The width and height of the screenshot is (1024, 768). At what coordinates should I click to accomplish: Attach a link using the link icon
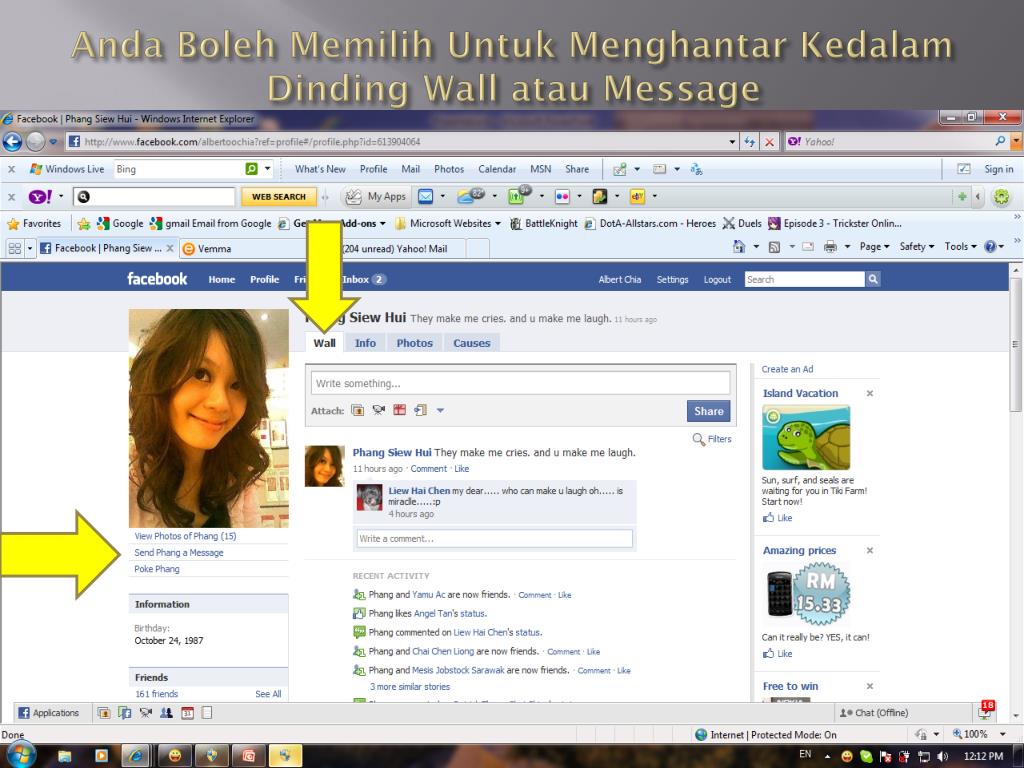(x=421, y=410)
